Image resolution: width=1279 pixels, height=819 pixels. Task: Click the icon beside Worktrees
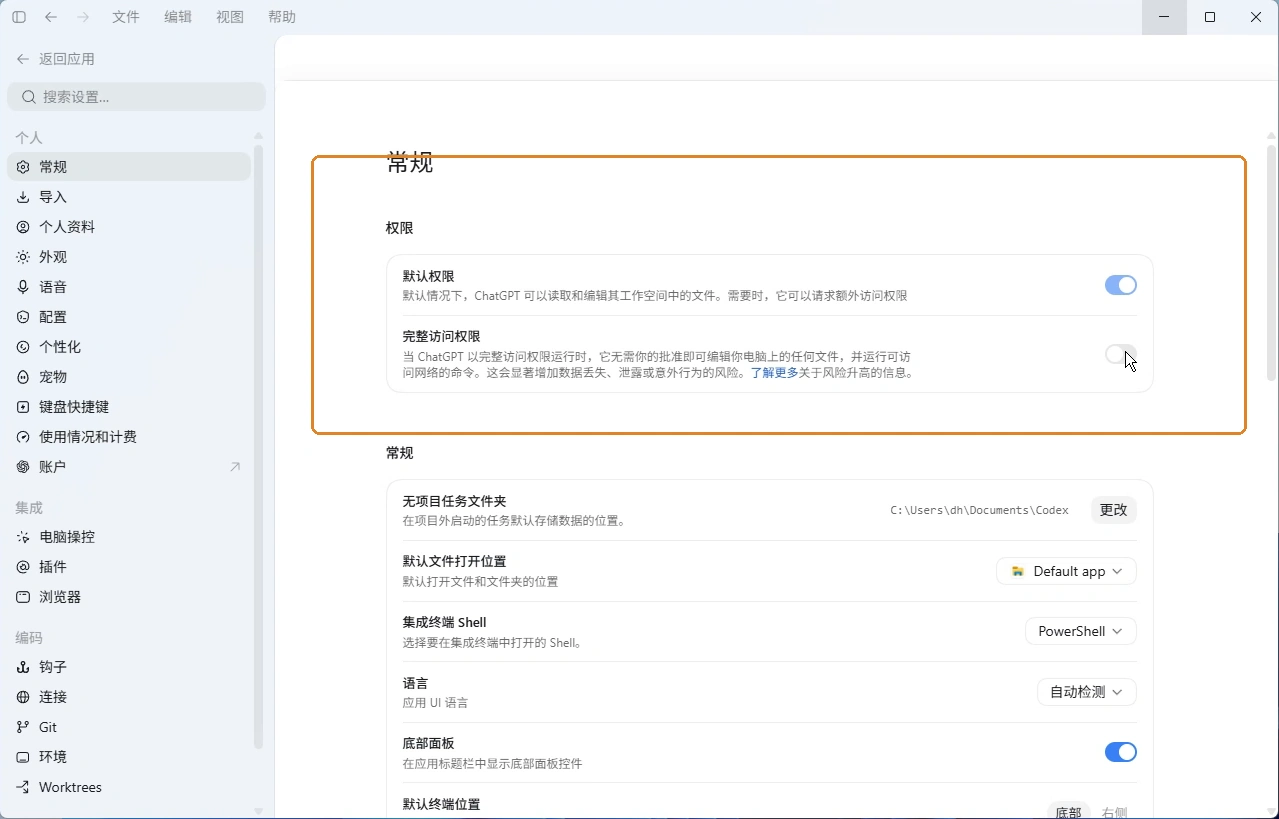23,787
